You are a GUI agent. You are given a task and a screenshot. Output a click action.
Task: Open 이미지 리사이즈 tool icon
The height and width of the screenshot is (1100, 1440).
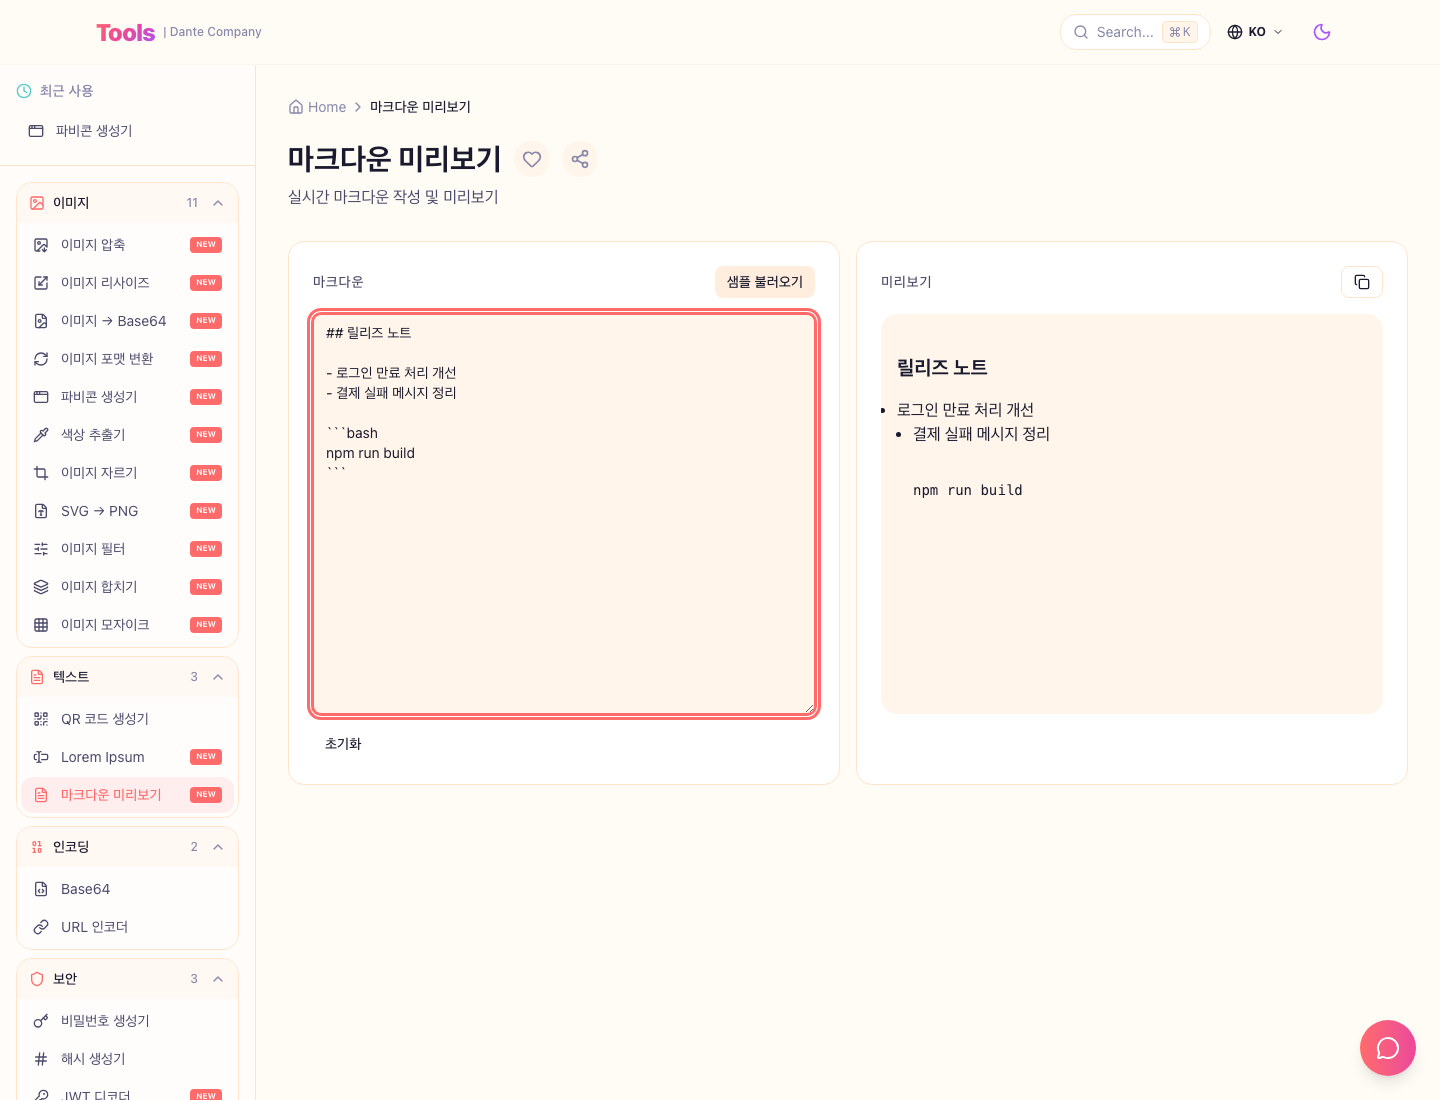(x=41, y=283)
